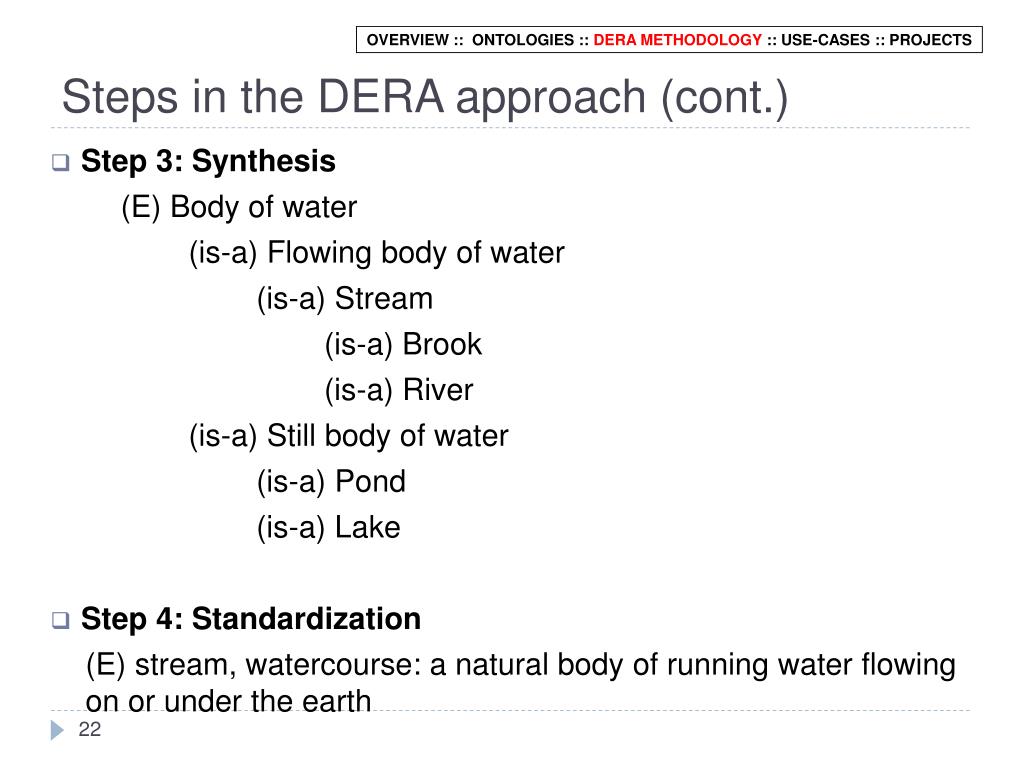Screen dimensions: 1023x767
Task: Click the (is-a) Brook leaf item
Action: click(x=403, y=344)
